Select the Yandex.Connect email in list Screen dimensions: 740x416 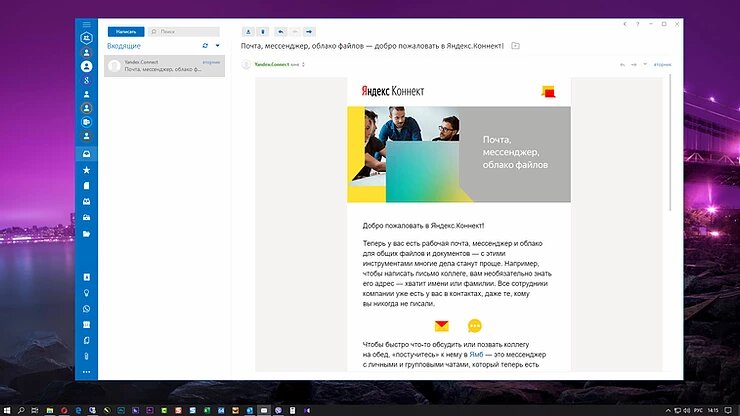(164, 66)
